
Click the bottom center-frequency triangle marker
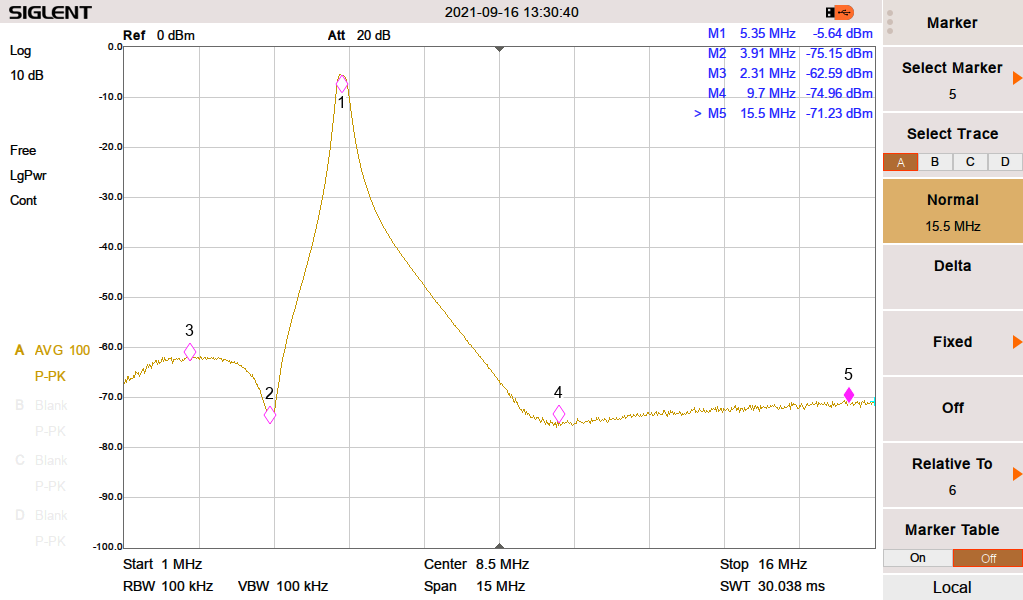click(499, 545)
